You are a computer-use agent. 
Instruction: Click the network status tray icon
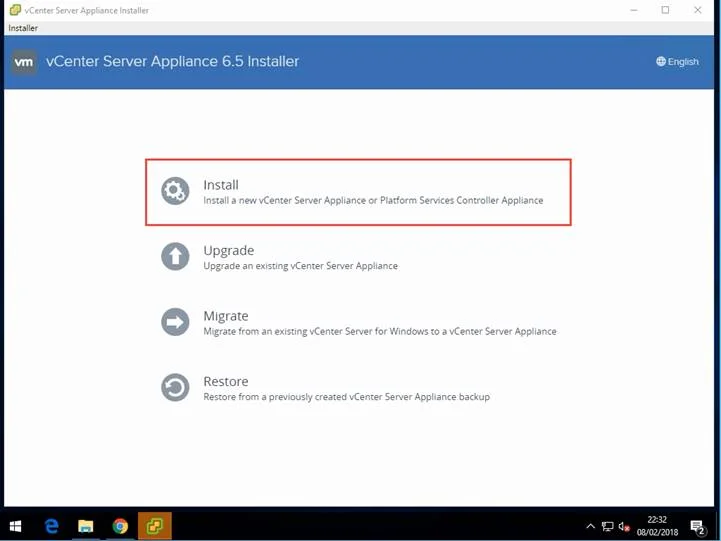tap(607, 526)
